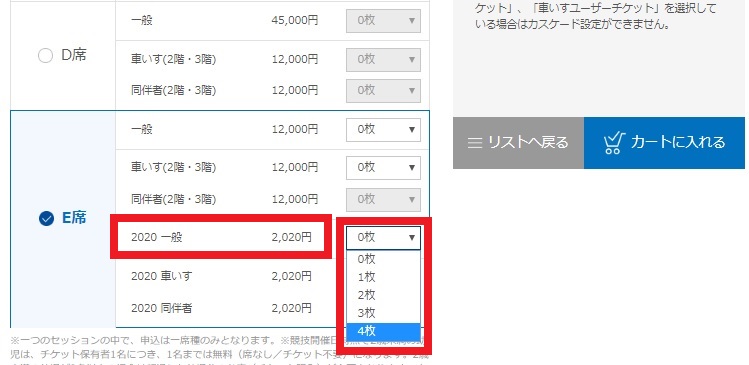
Task: Click the 2,020円 price of 2020 同伴者
Action: (291, 308)
